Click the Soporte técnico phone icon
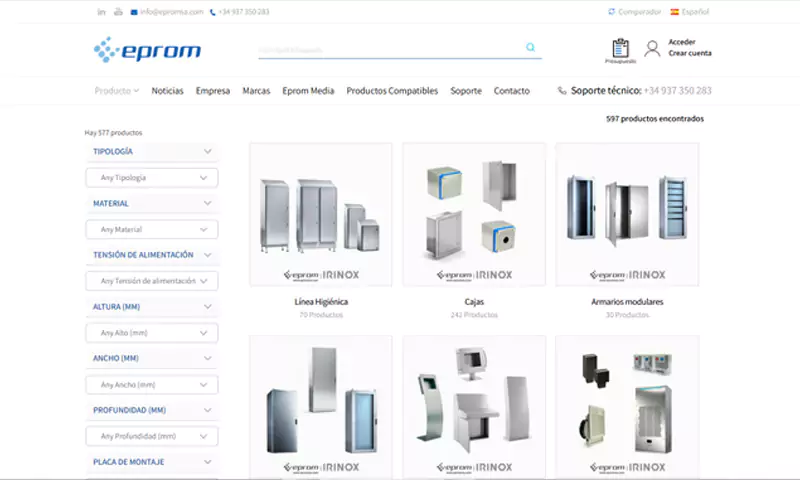 coord(562,91)
